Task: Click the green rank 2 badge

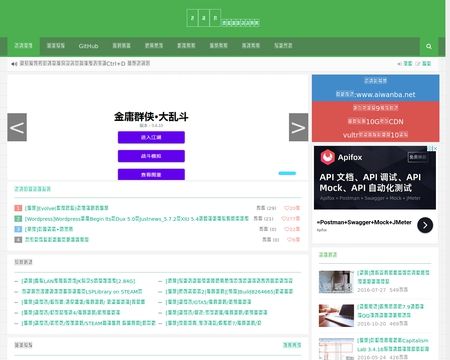Action: (18, 219)
